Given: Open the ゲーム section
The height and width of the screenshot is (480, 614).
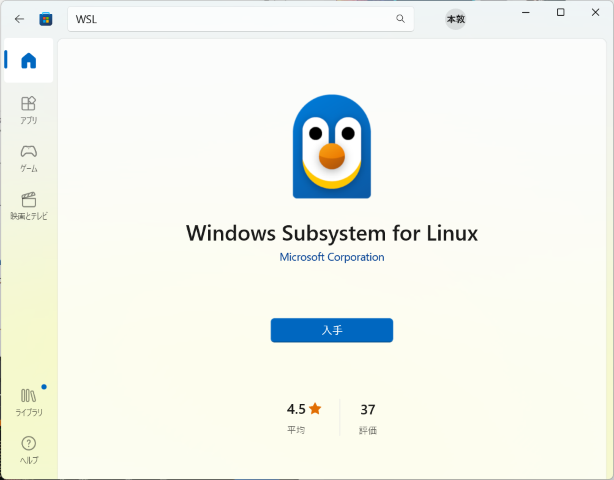Looking at the screenshot, I should pyautogui.click(x=29, y=157).
